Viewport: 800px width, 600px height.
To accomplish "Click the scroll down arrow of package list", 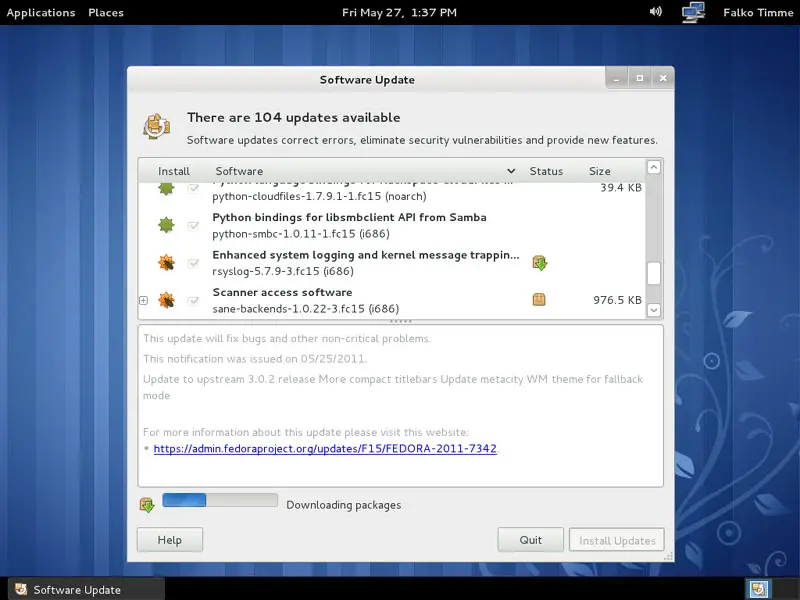I will 654,310.
